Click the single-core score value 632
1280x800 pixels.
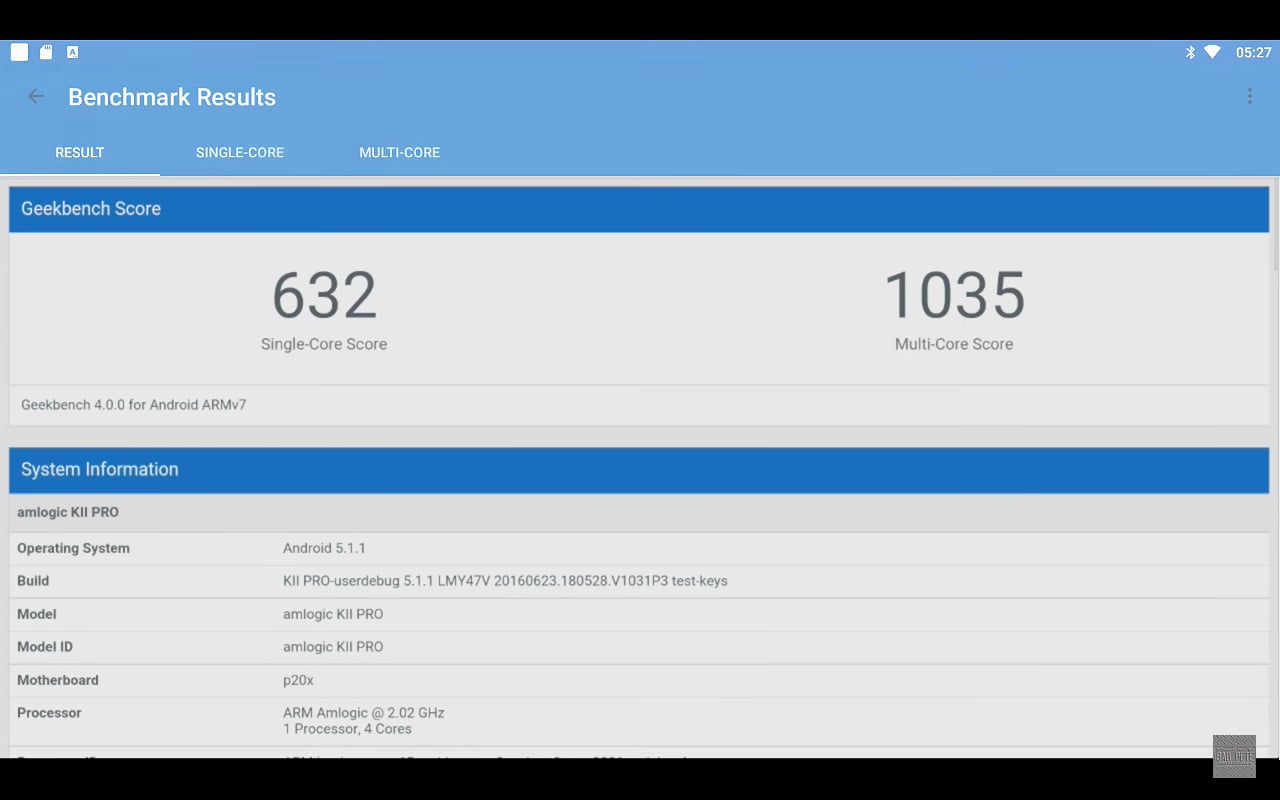tap(324, 295)
